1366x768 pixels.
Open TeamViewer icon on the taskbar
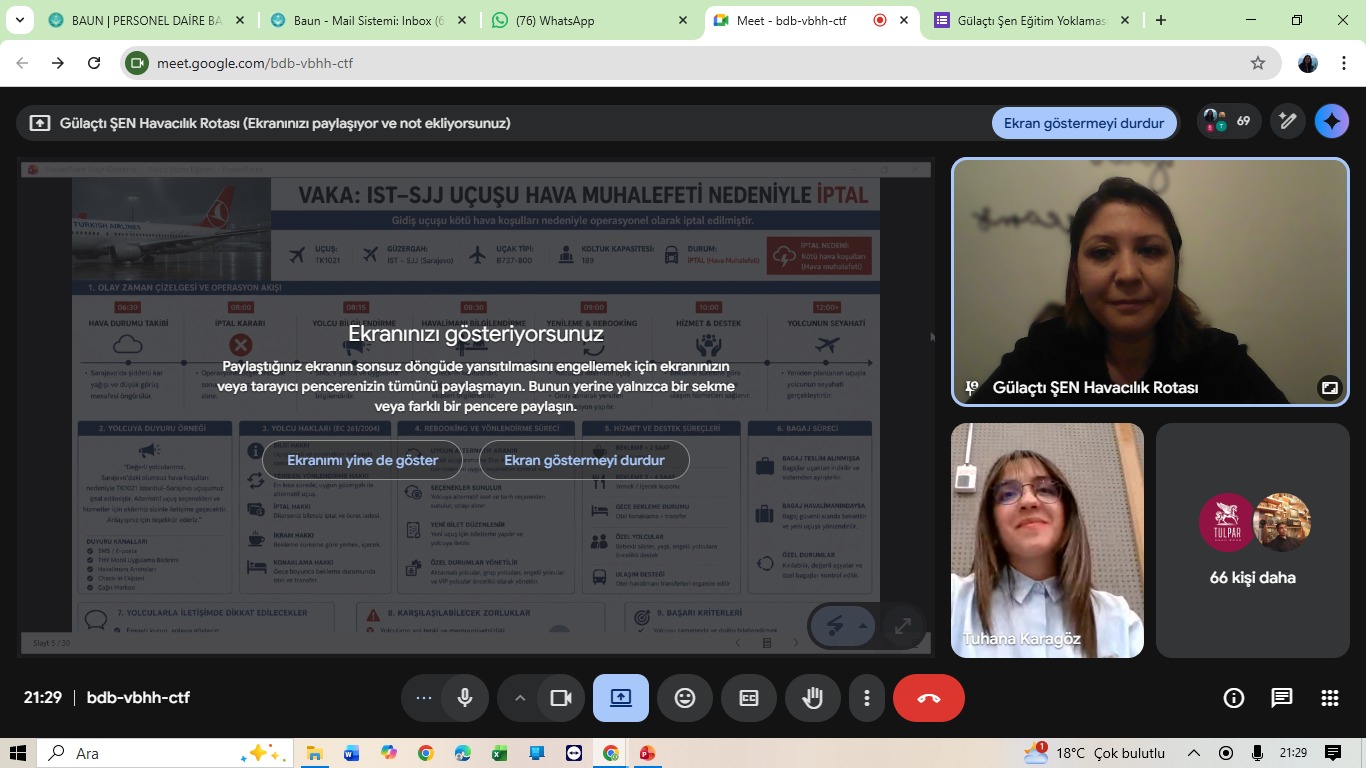[573, 753]
